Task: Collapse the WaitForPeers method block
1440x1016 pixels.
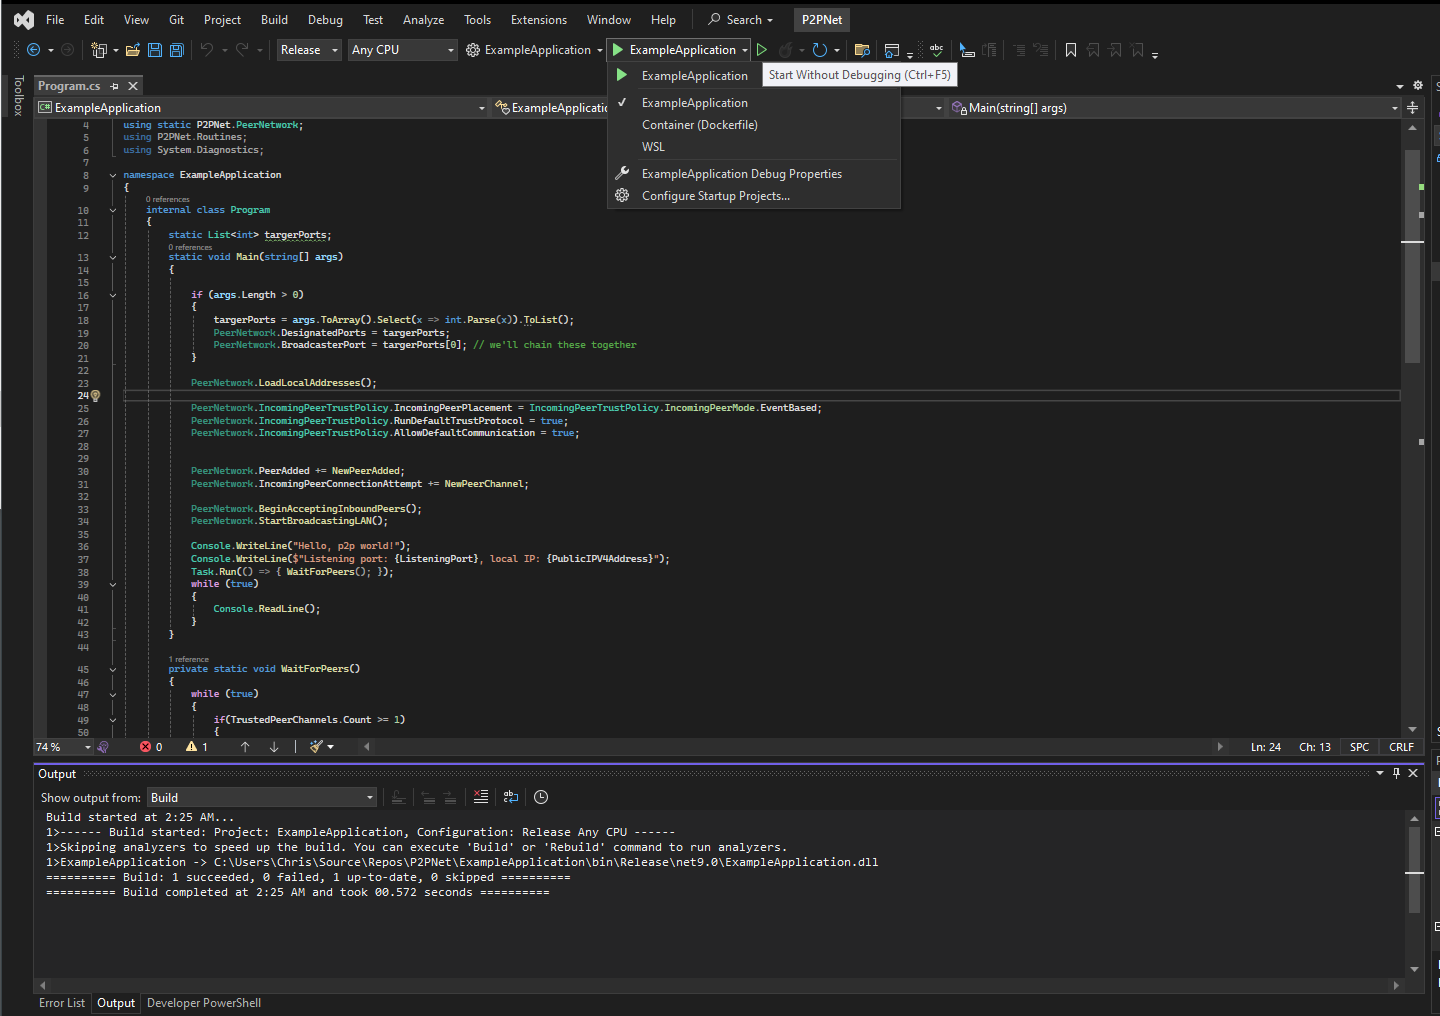Action: point(113,669)
